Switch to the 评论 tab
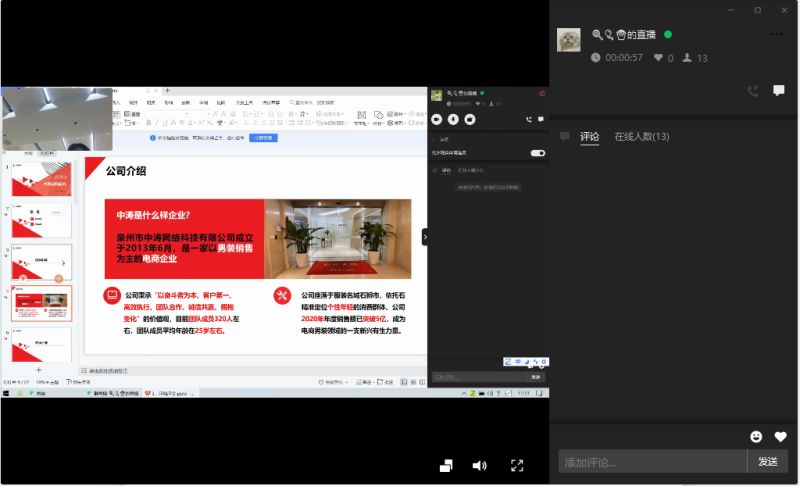800x486 pixels. point(589,136)
